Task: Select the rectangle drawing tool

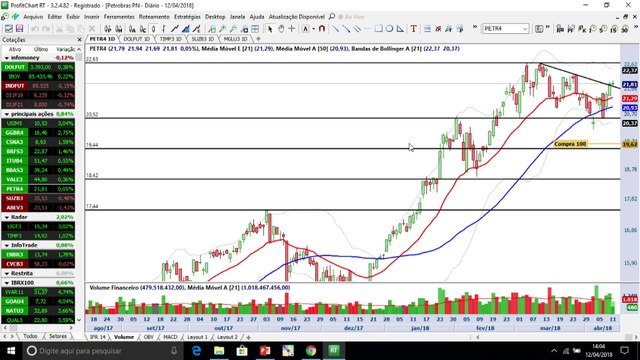Action: click(x=379, y=29)
